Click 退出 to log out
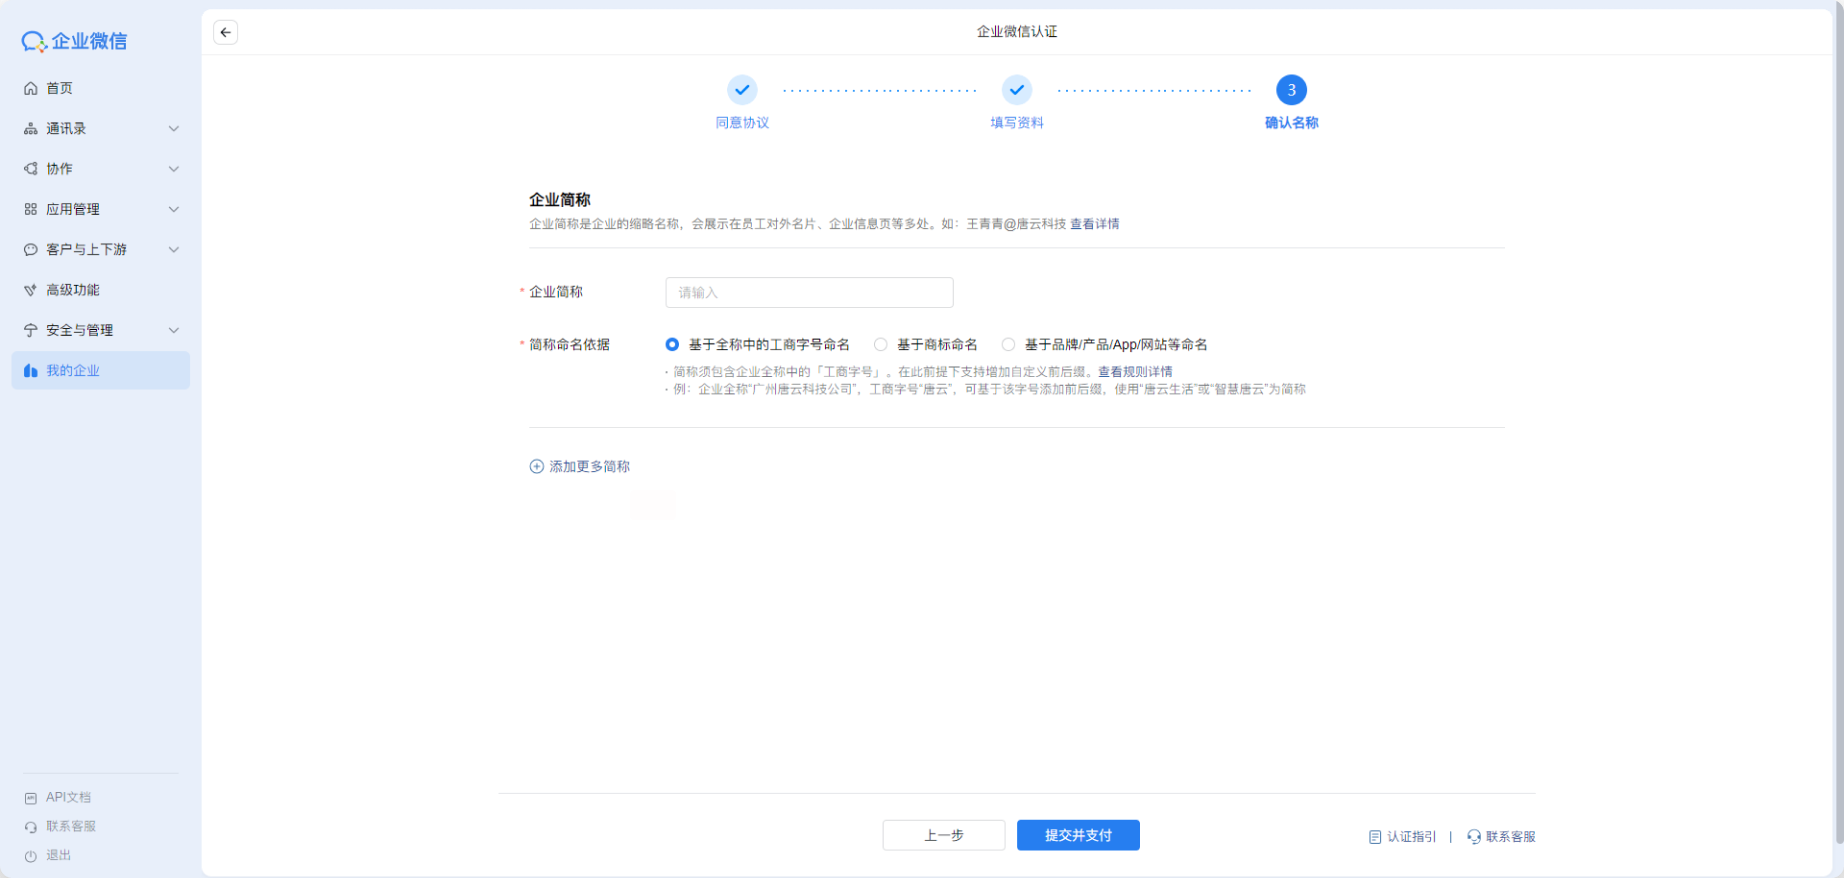Image resolution: width=1844 pixels, height=878 pixels. click(59, 856)
